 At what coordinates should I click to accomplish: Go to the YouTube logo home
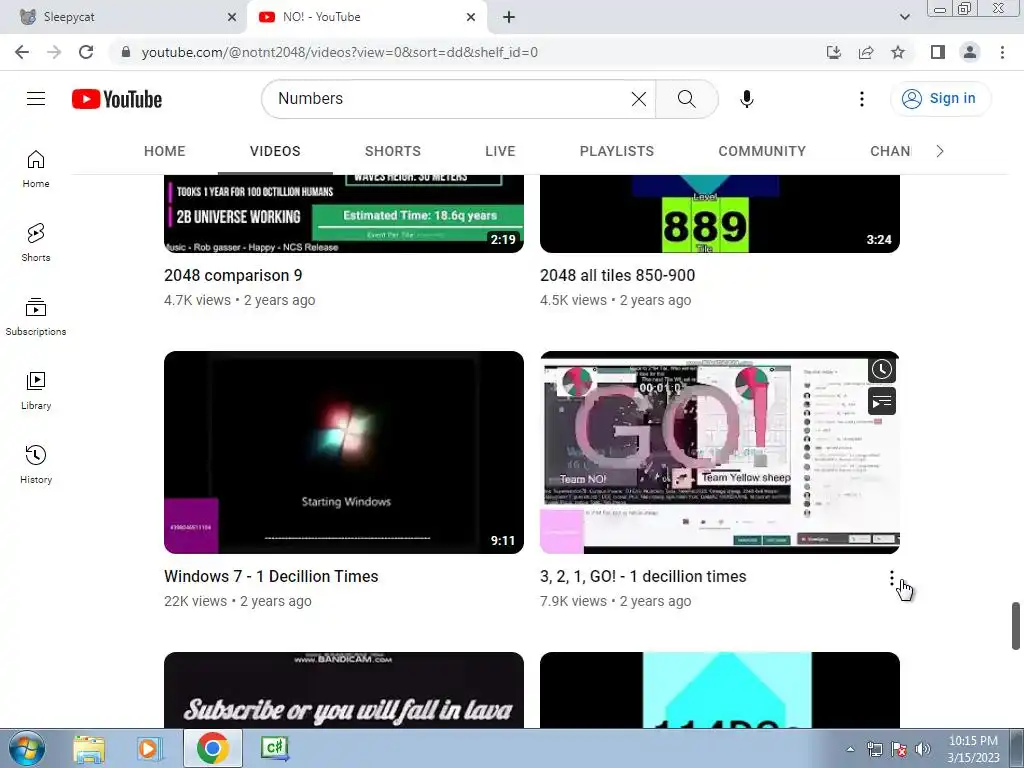click(117, 99)
